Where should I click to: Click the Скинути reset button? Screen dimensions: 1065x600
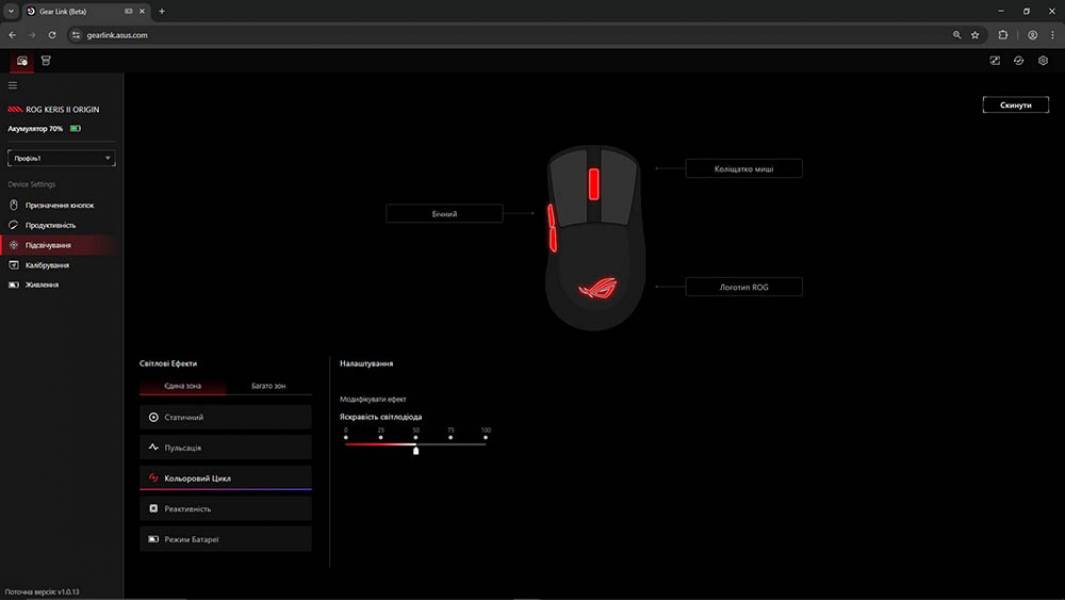point(1015,104)
